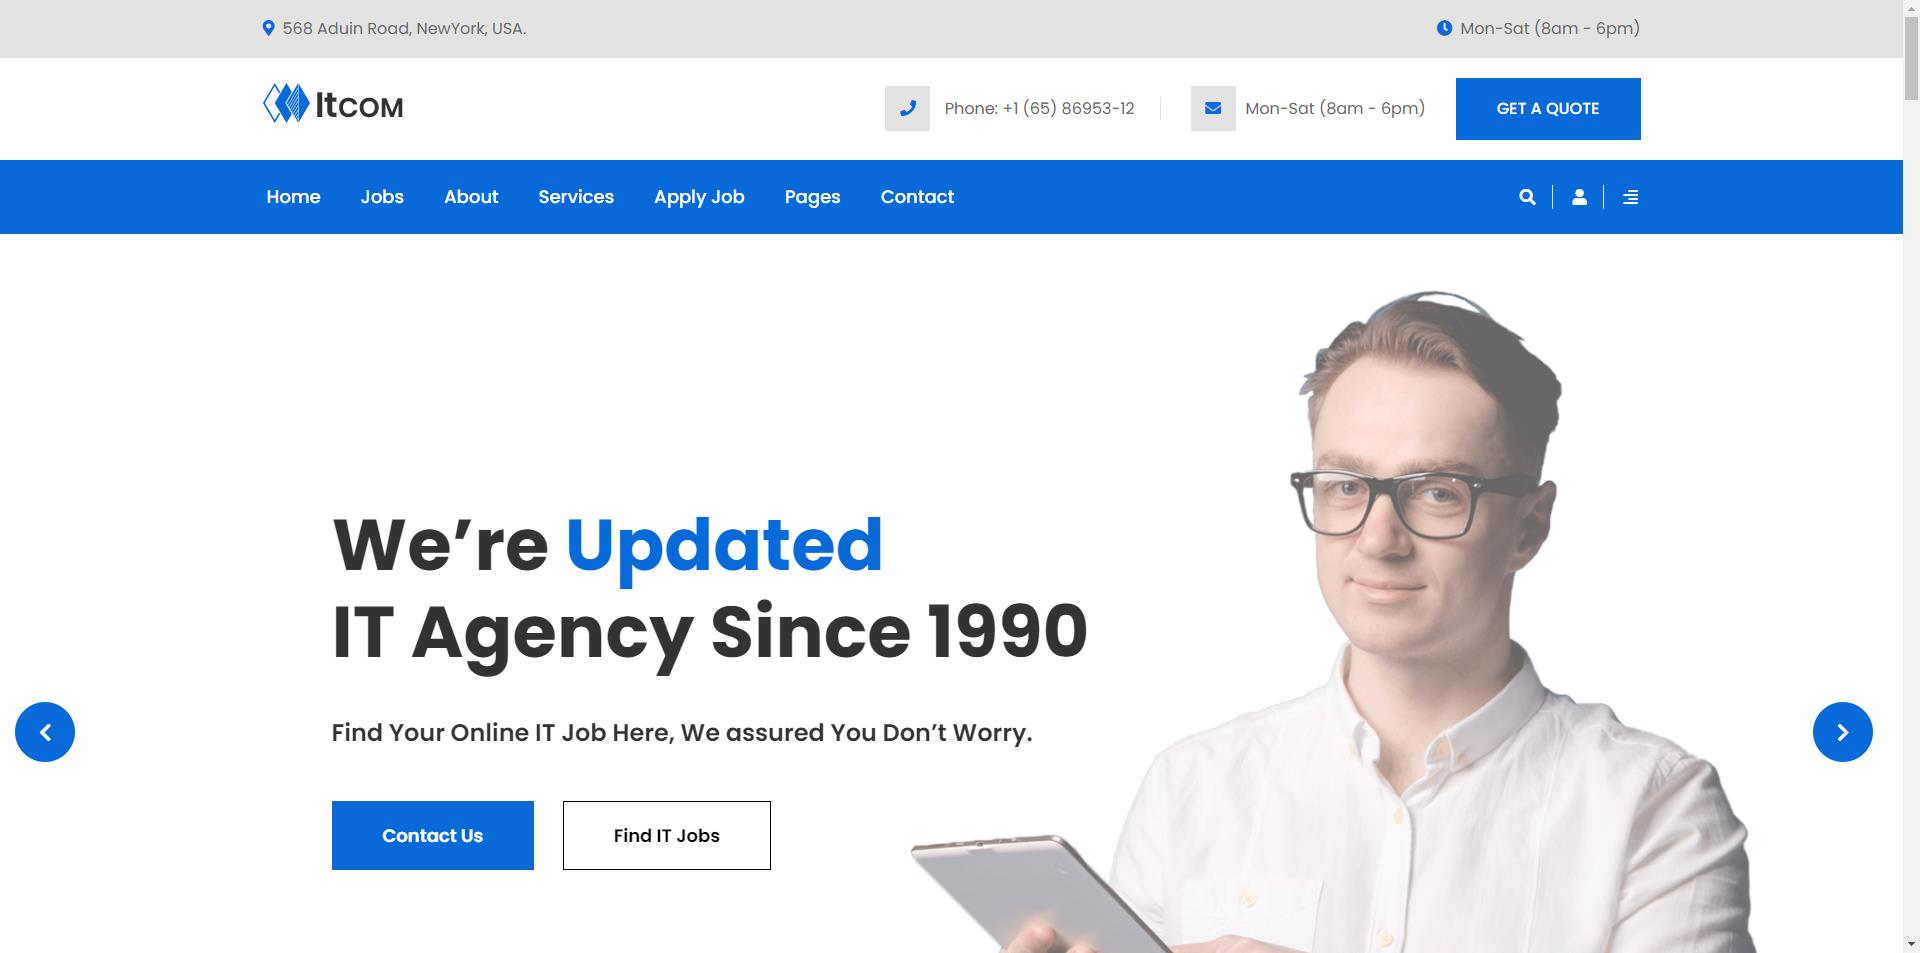Viewport: 1920px width, 953px height.
Task: Expand the Pages menu
Action: coord(812,197)
